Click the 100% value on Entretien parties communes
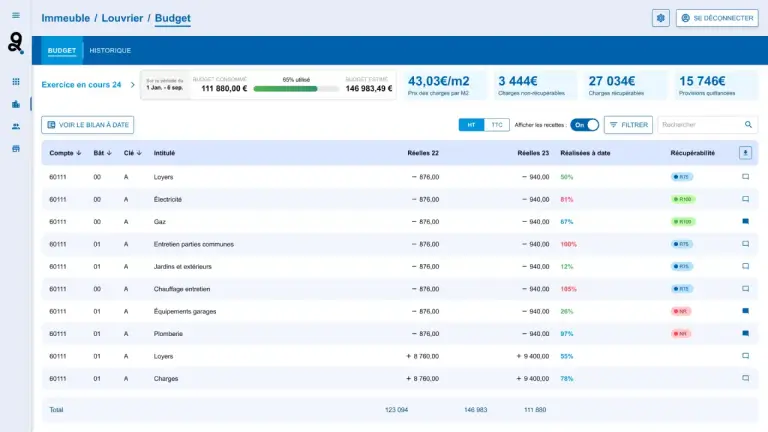The width and height of the screenshot is (768, 432). click(568, 244)
